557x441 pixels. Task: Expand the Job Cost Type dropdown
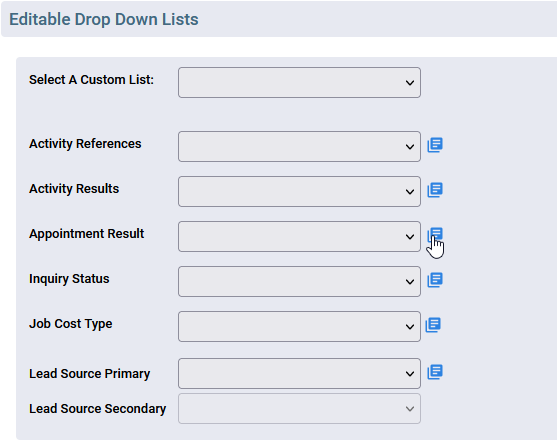[x=299, y=327]
